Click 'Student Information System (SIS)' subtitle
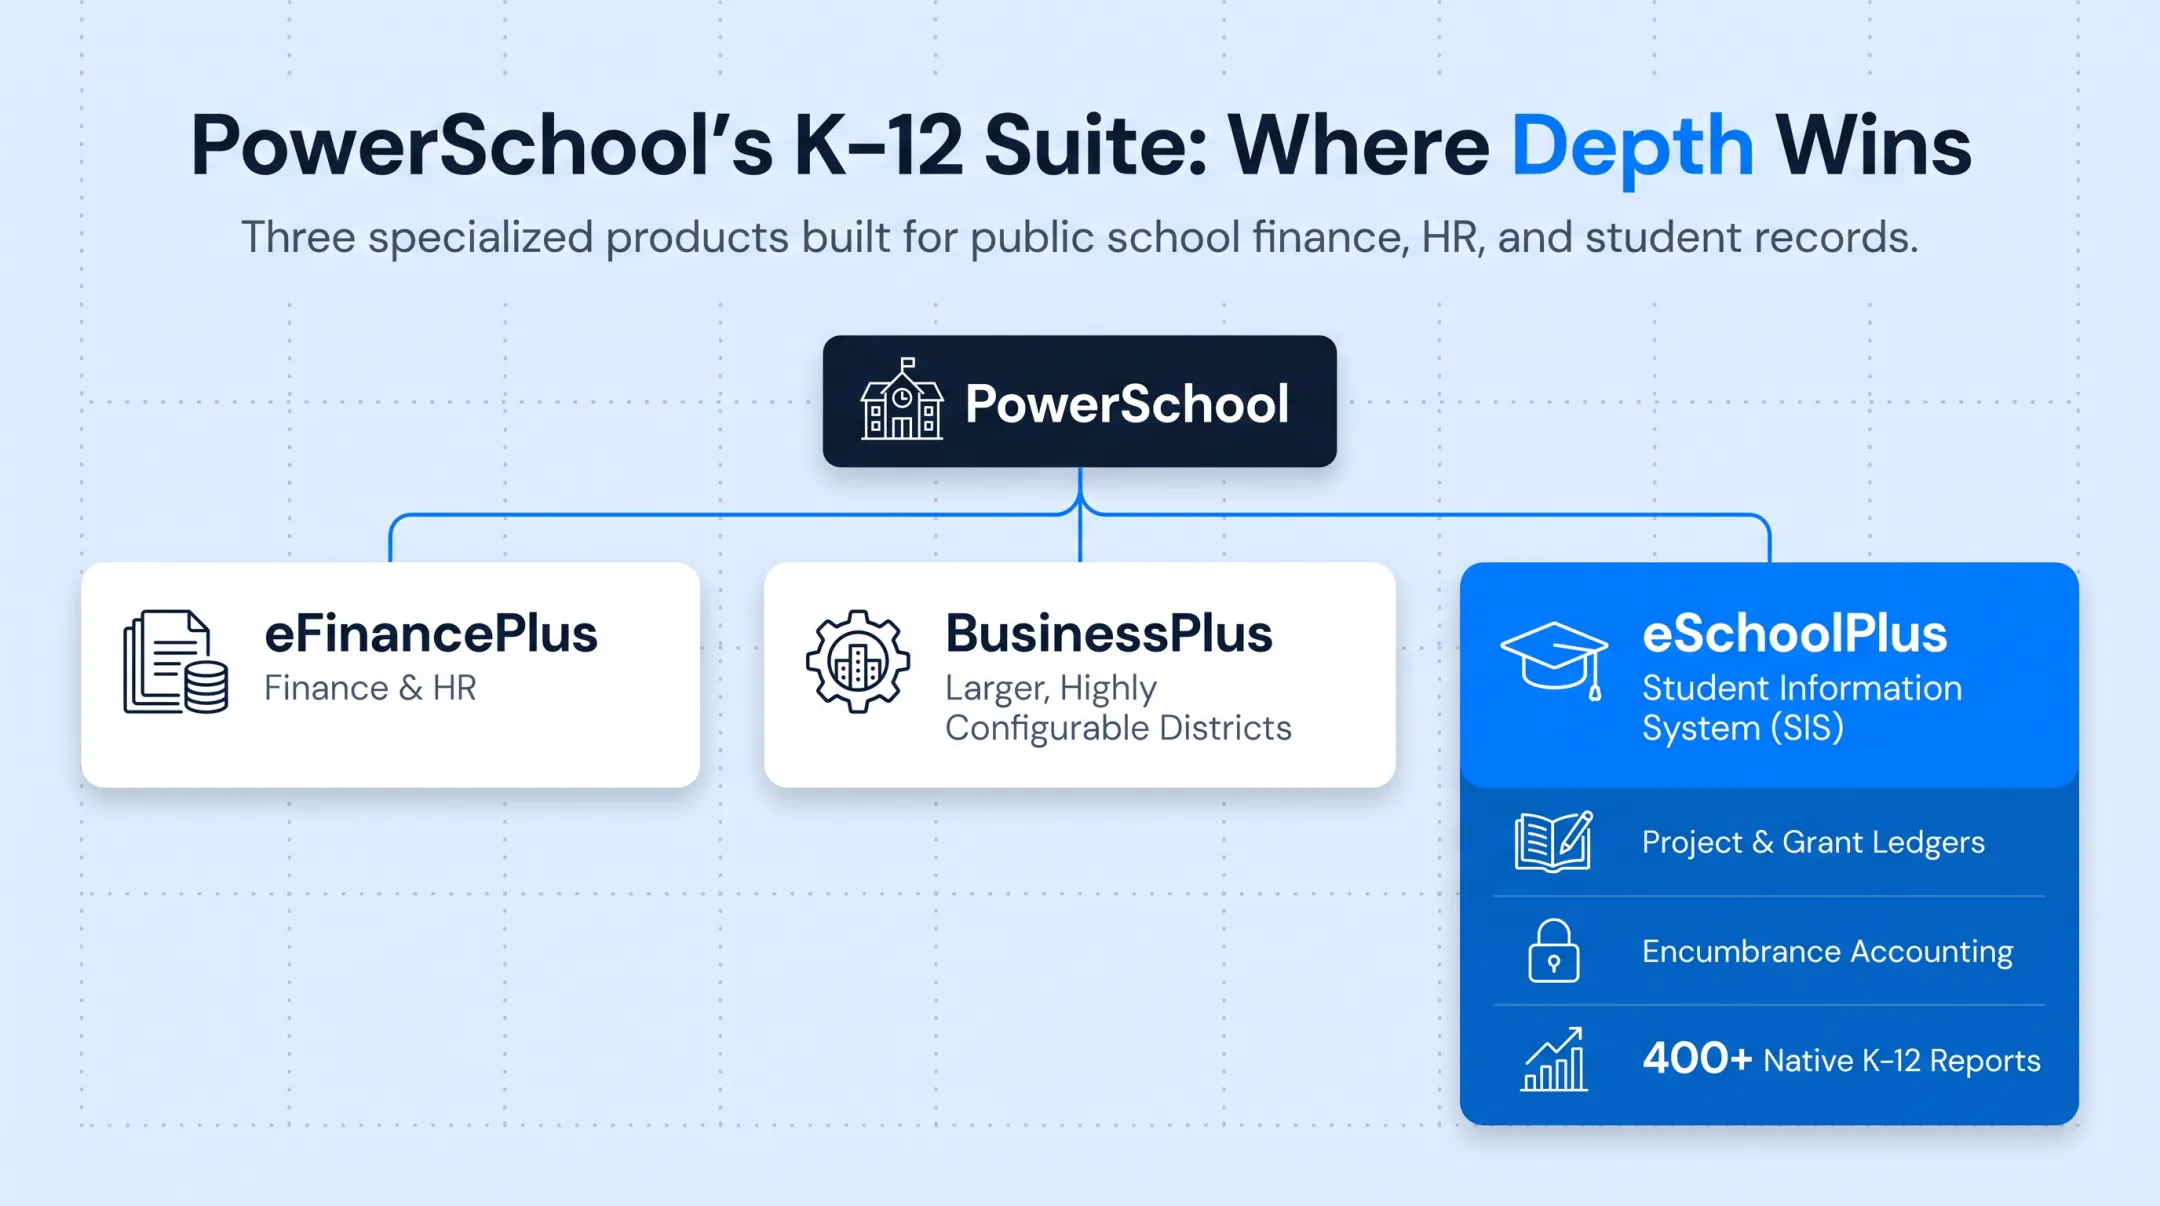Image resolution: width=2160 pixels, height=1206 pixels. (x=1802, y=708)
